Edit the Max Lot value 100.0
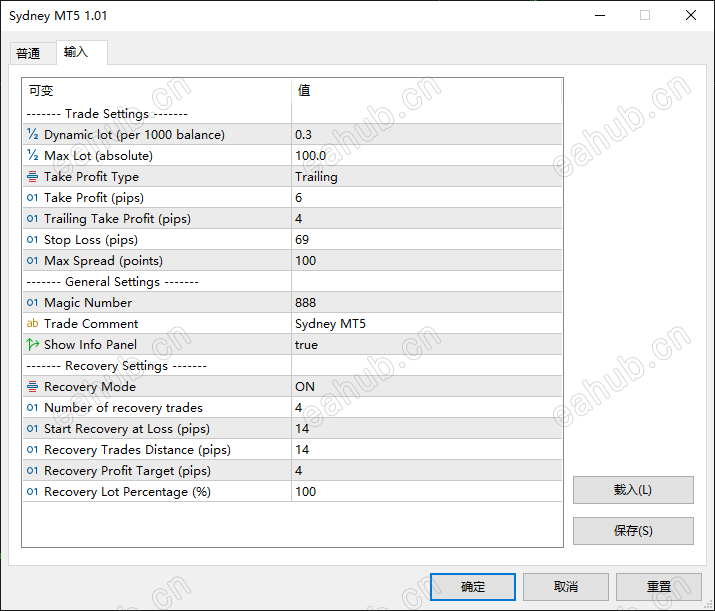Screen dimensions: 715x611 click(426, 155)
